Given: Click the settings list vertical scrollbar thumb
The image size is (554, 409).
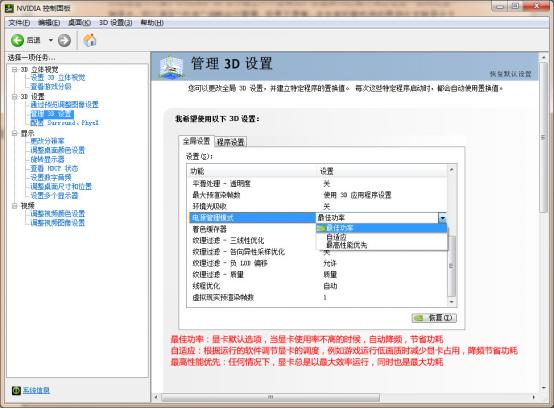Looking at the screenshot, I should click(x=452, y=266).
